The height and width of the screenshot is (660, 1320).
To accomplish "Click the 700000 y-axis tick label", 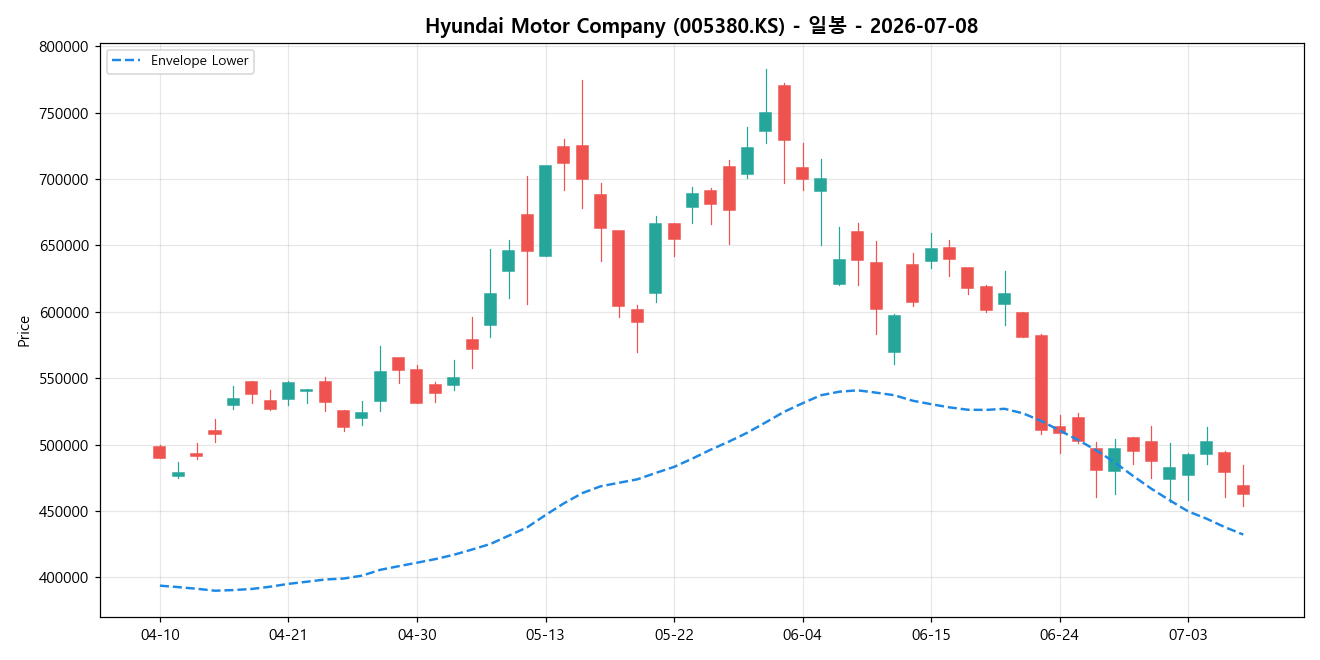I will point(63,180).
